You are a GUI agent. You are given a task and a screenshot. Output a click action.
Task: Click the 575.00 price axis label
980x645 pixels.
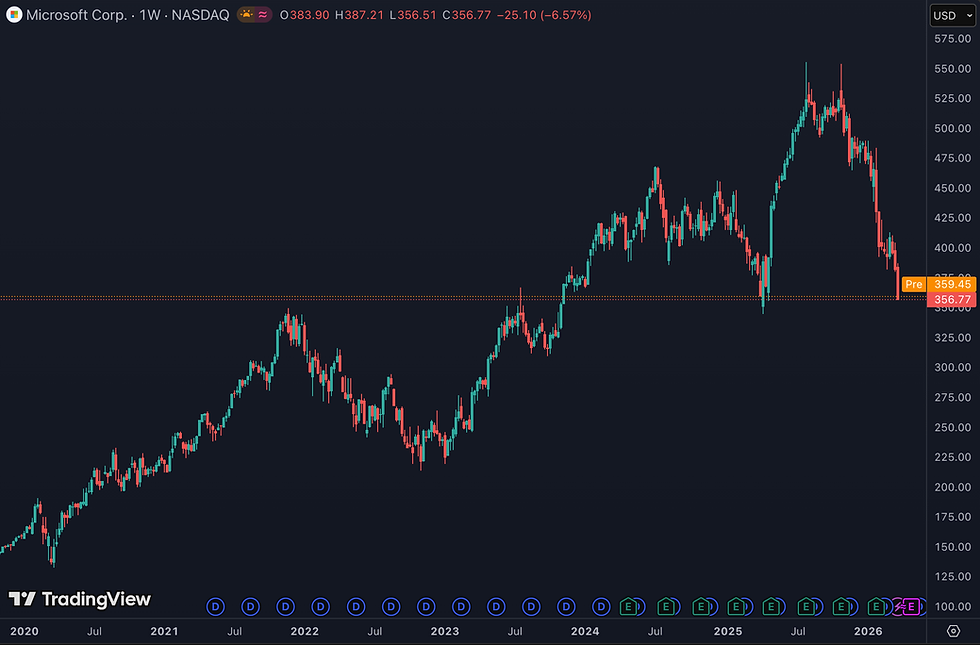coord(952,39)
